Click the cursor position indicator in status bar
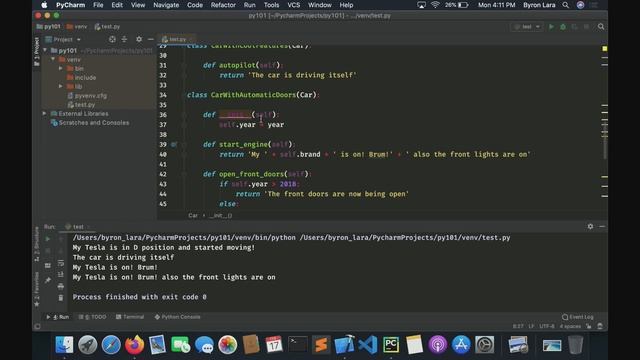The height and width of the screenshot is (360, 640). (x=518, y=326)
